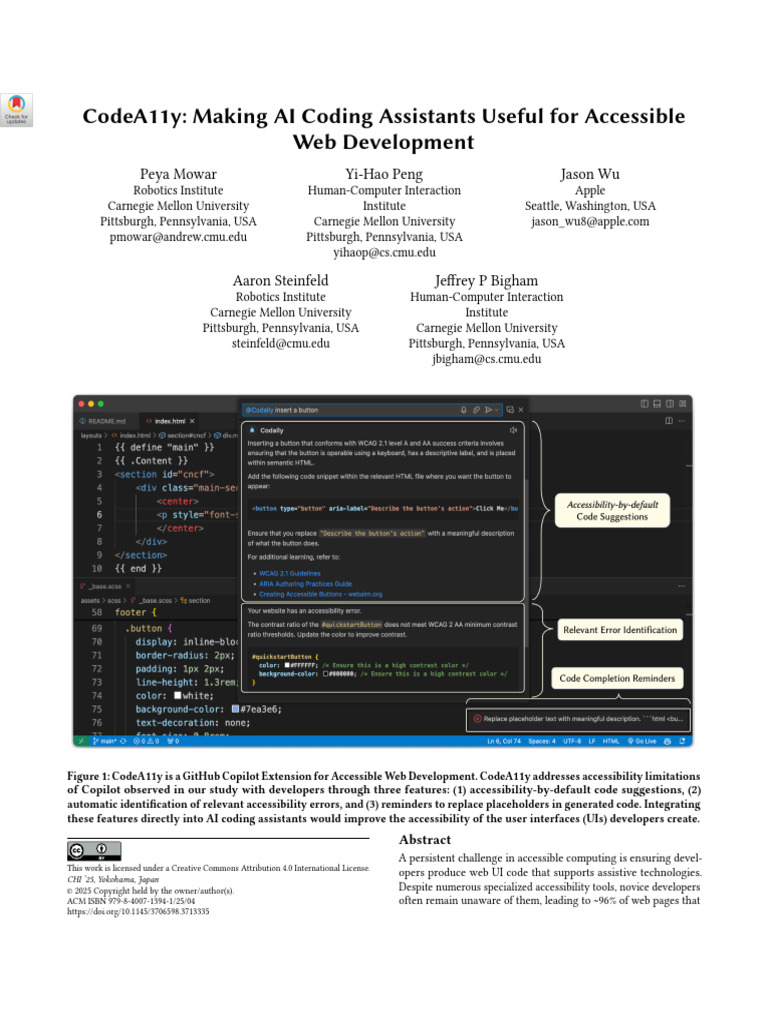
Task: Open the _base.scss pane's more actions ellipsis
Action: point(682,586)
